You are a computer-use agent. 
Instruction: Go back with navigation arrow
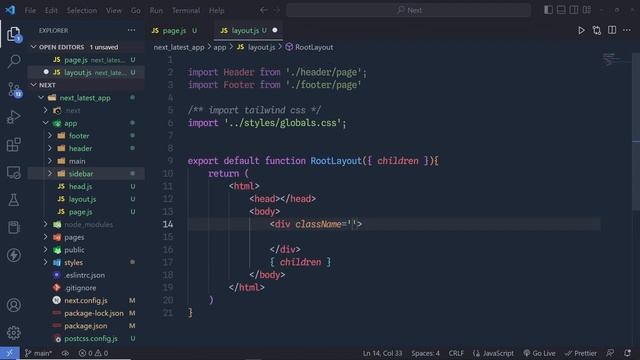pos(264,10)
